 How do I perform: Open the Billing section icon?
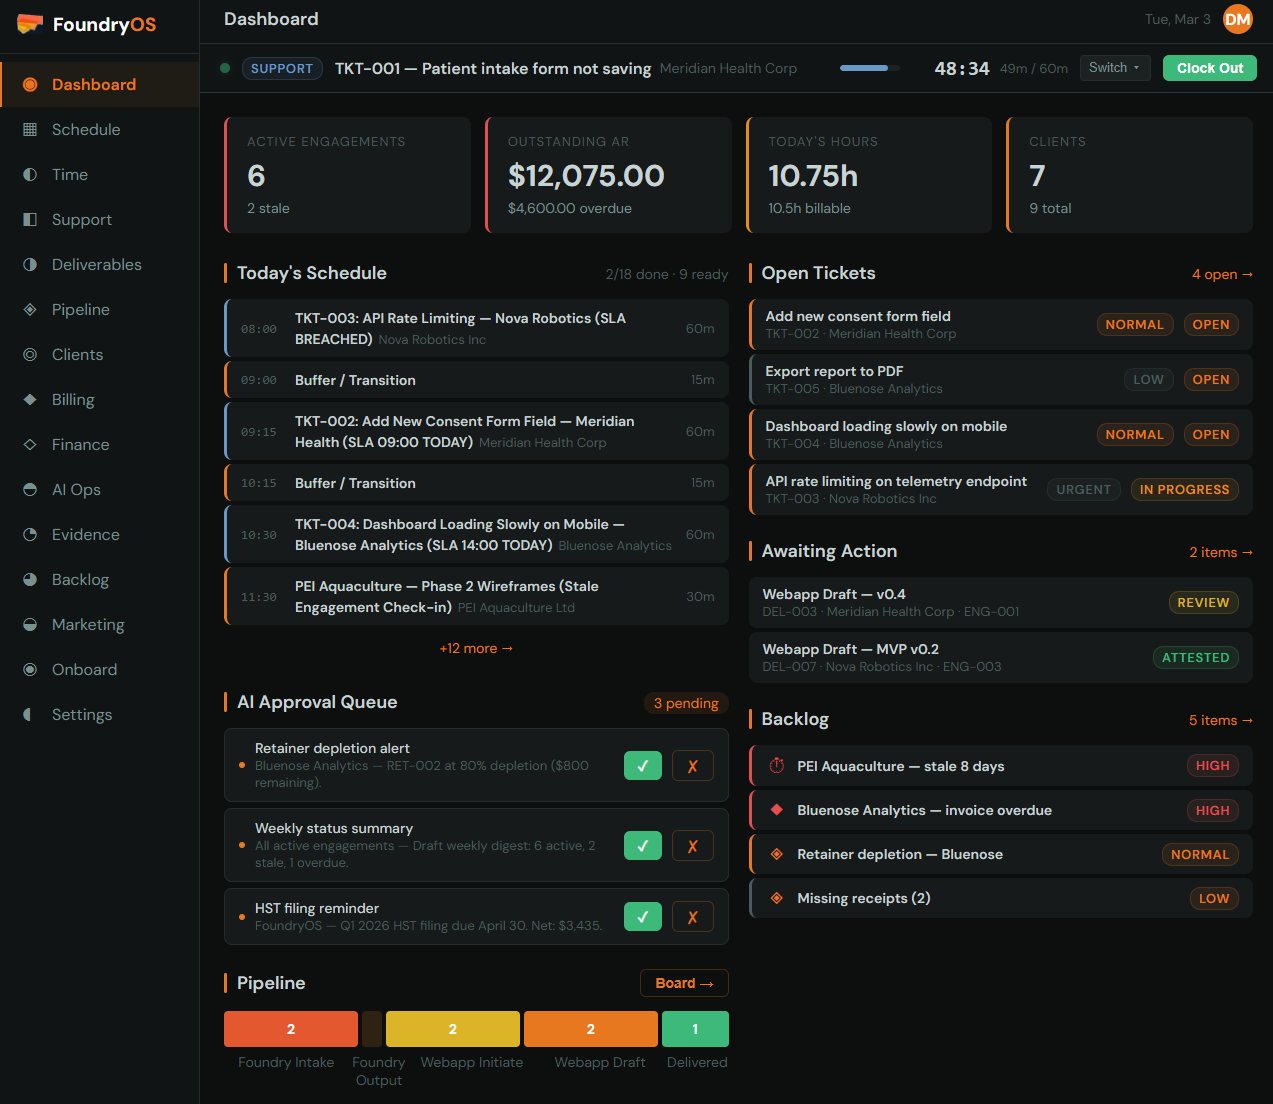click(31, 399)
